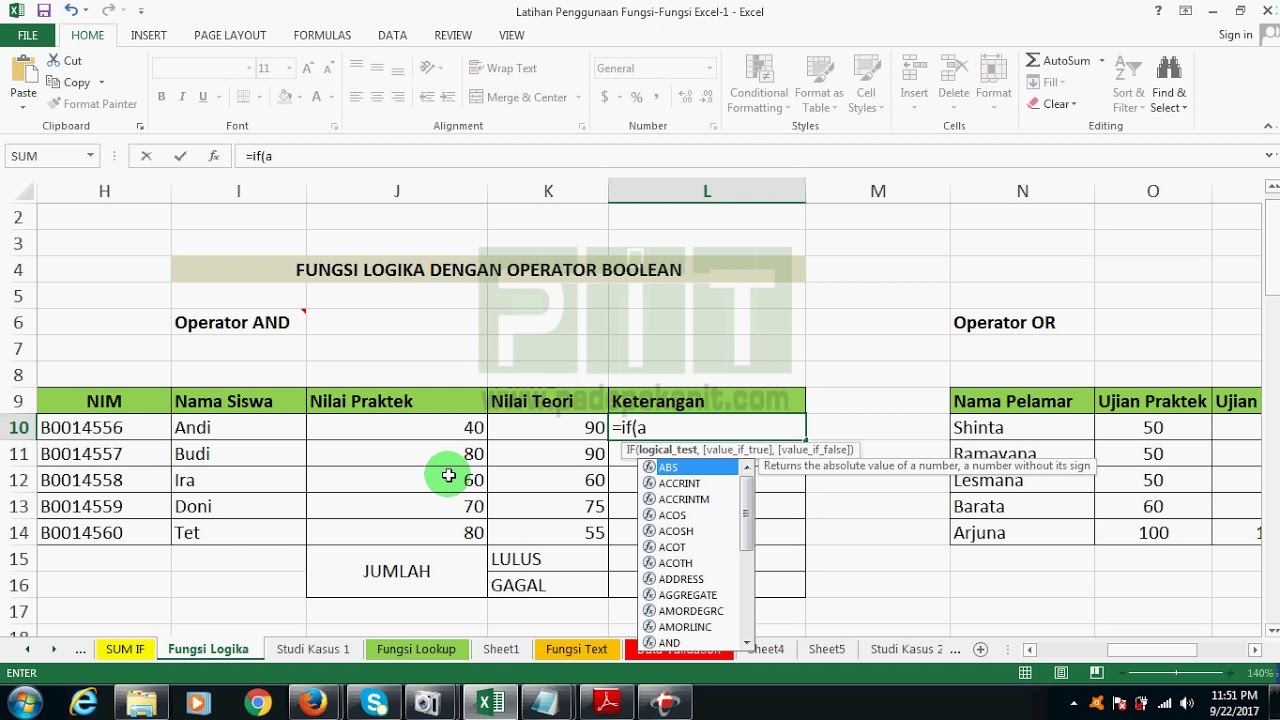Switch to Page Layout view in status bar

pyautogui.click(x=1060, y=673)
